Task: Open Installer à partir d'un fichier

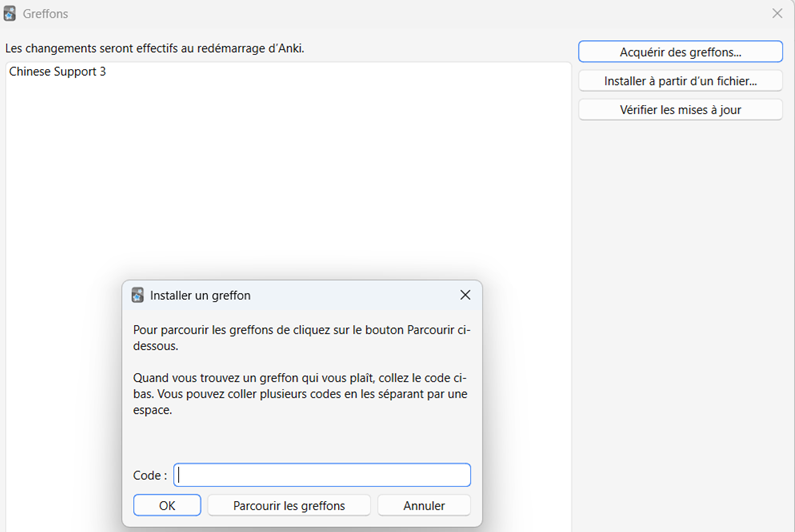Action: 680,81
